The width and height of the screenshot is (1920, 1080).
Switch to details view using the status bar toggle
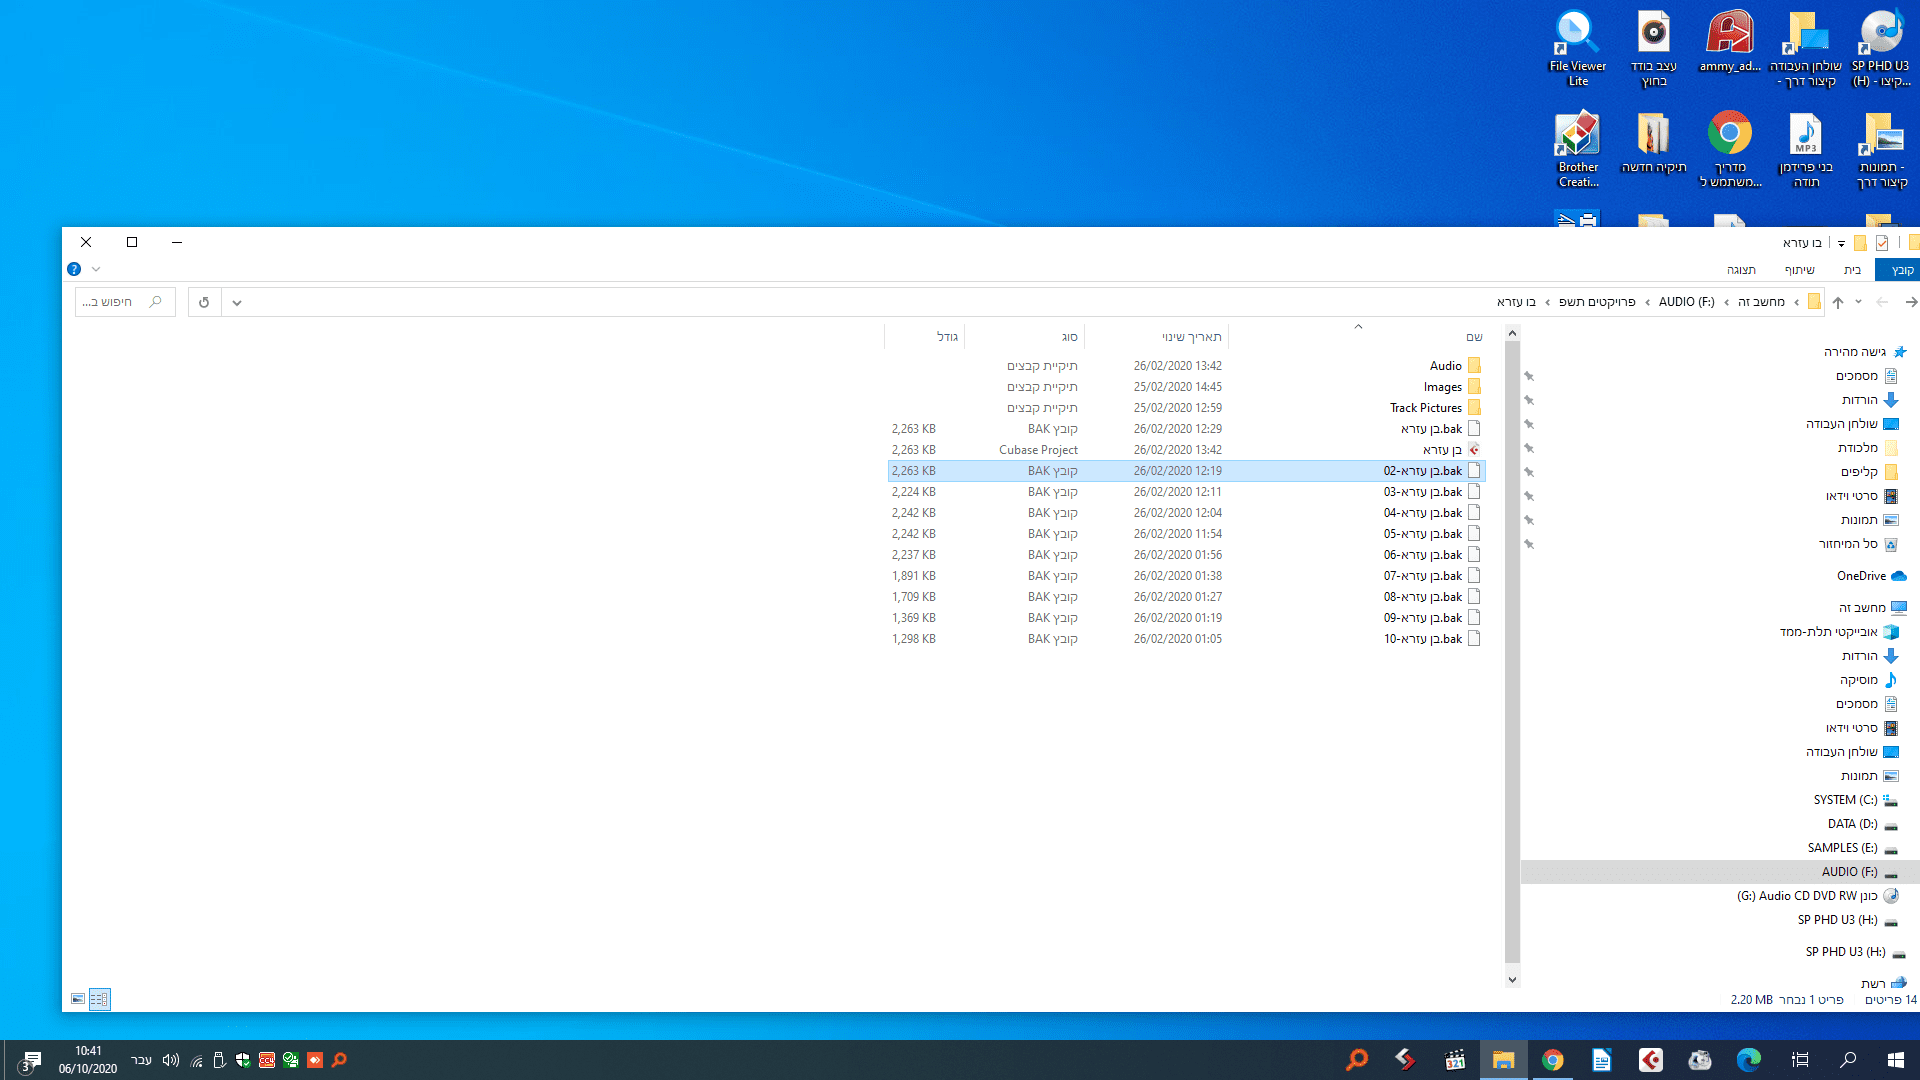point(99,999)
